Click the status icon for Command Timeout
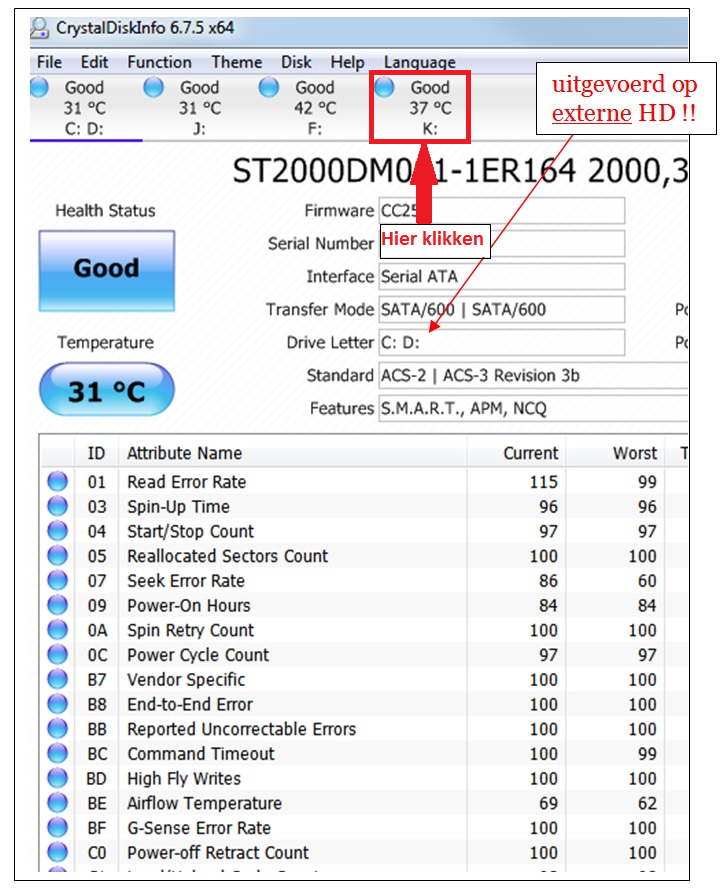The image size is (727, 895). (57, 753)
